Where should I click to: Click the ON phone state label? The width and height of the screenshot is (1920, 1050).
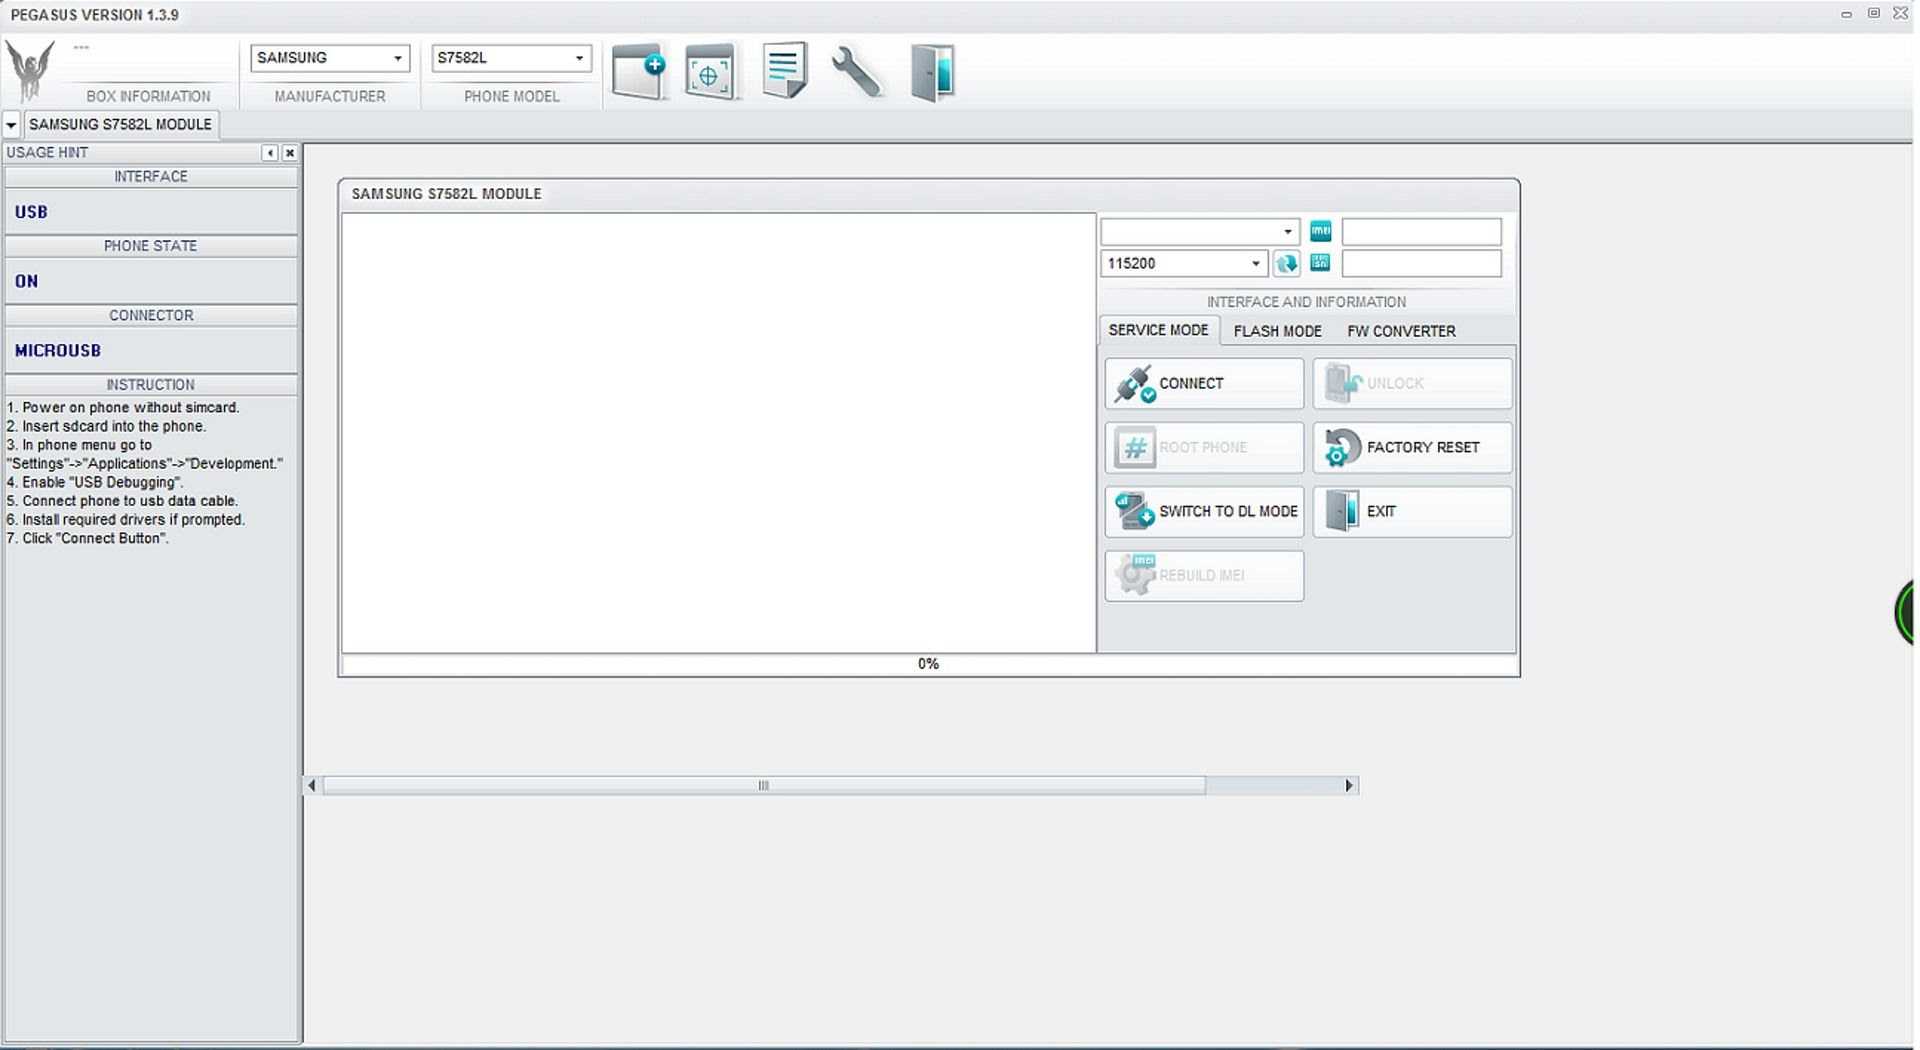27,282
